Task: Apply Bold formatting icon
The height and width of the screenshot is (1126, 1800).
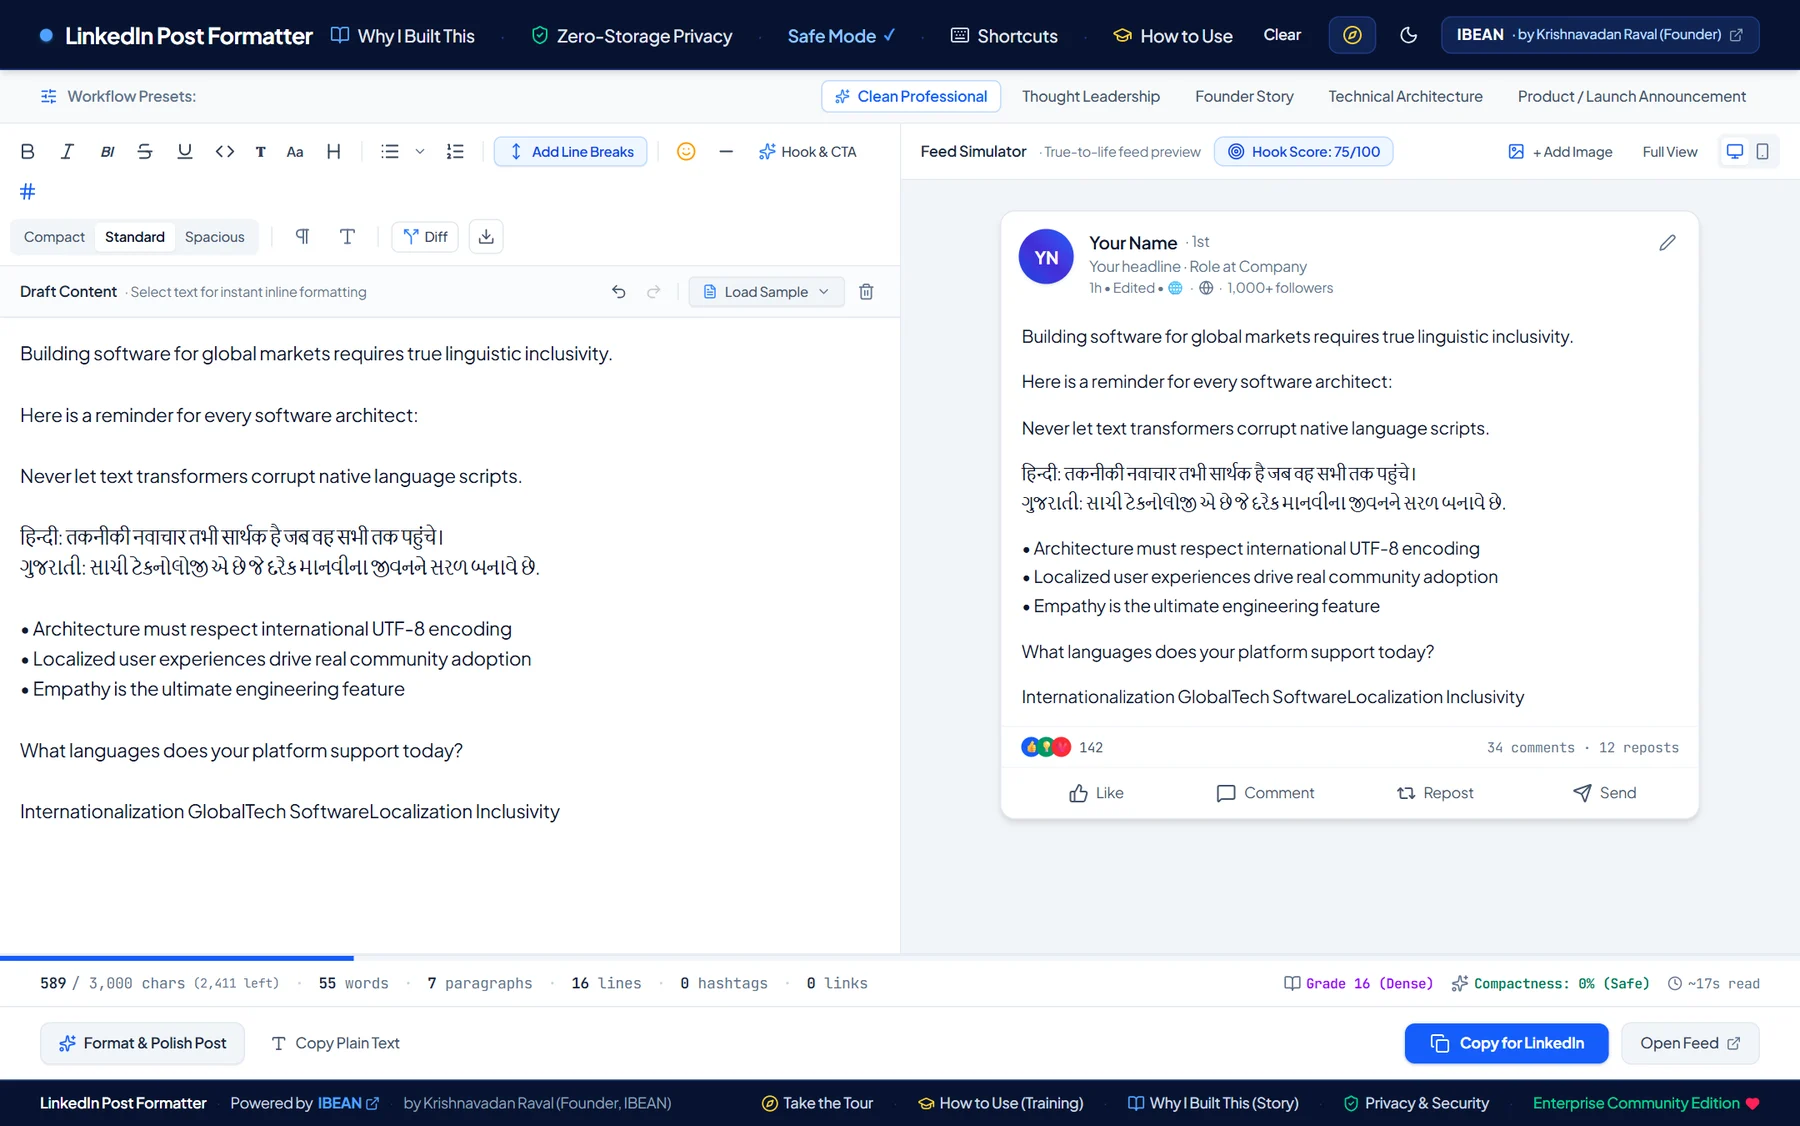Action: 28,152
